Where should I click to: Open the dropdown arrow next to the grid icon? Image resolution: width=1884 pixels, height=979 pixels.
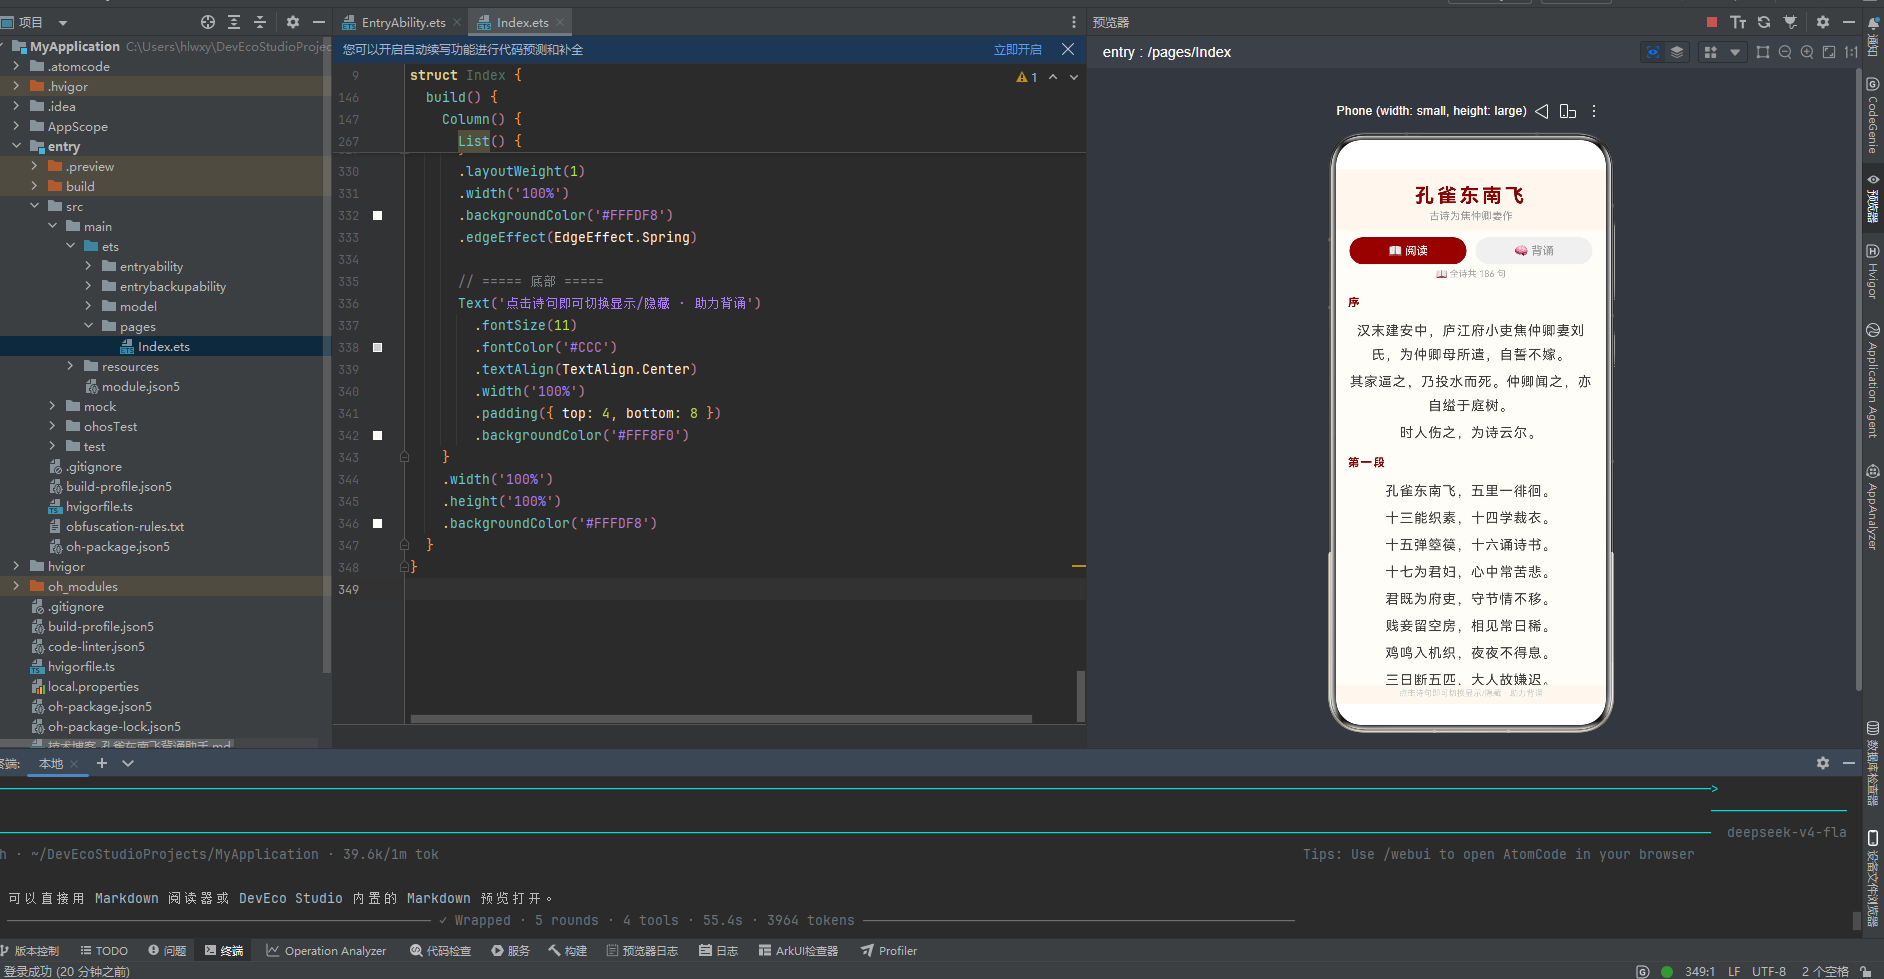pos(1735,52)
